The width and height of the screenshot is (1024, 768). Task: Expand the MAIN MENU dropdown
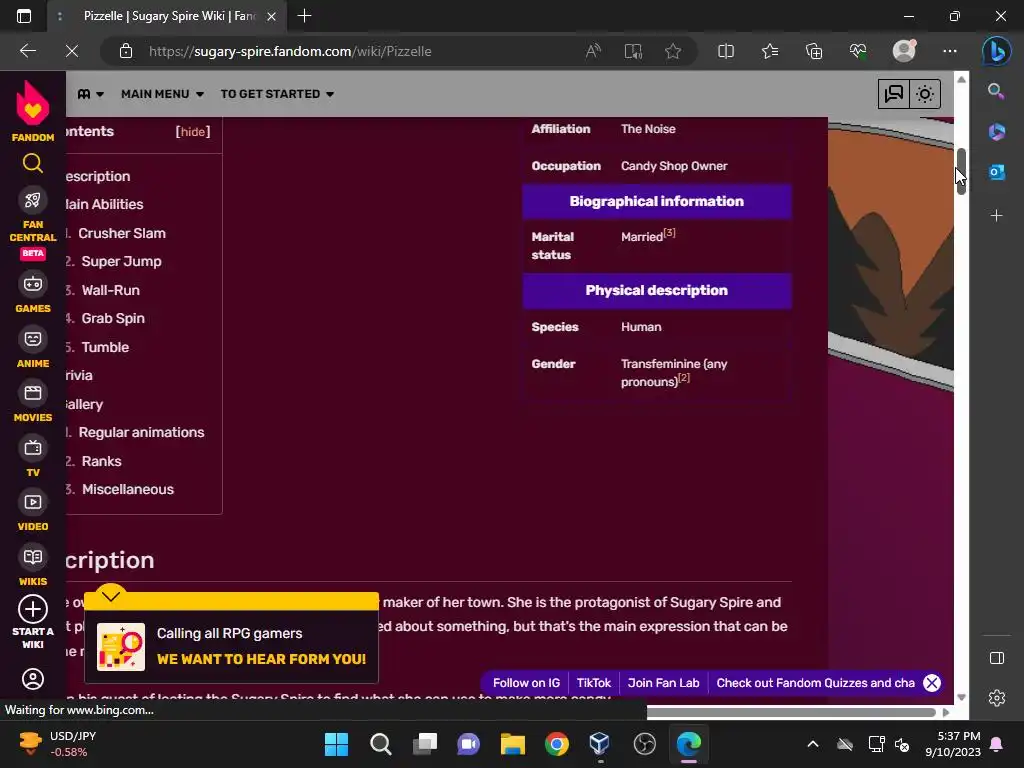163,94
